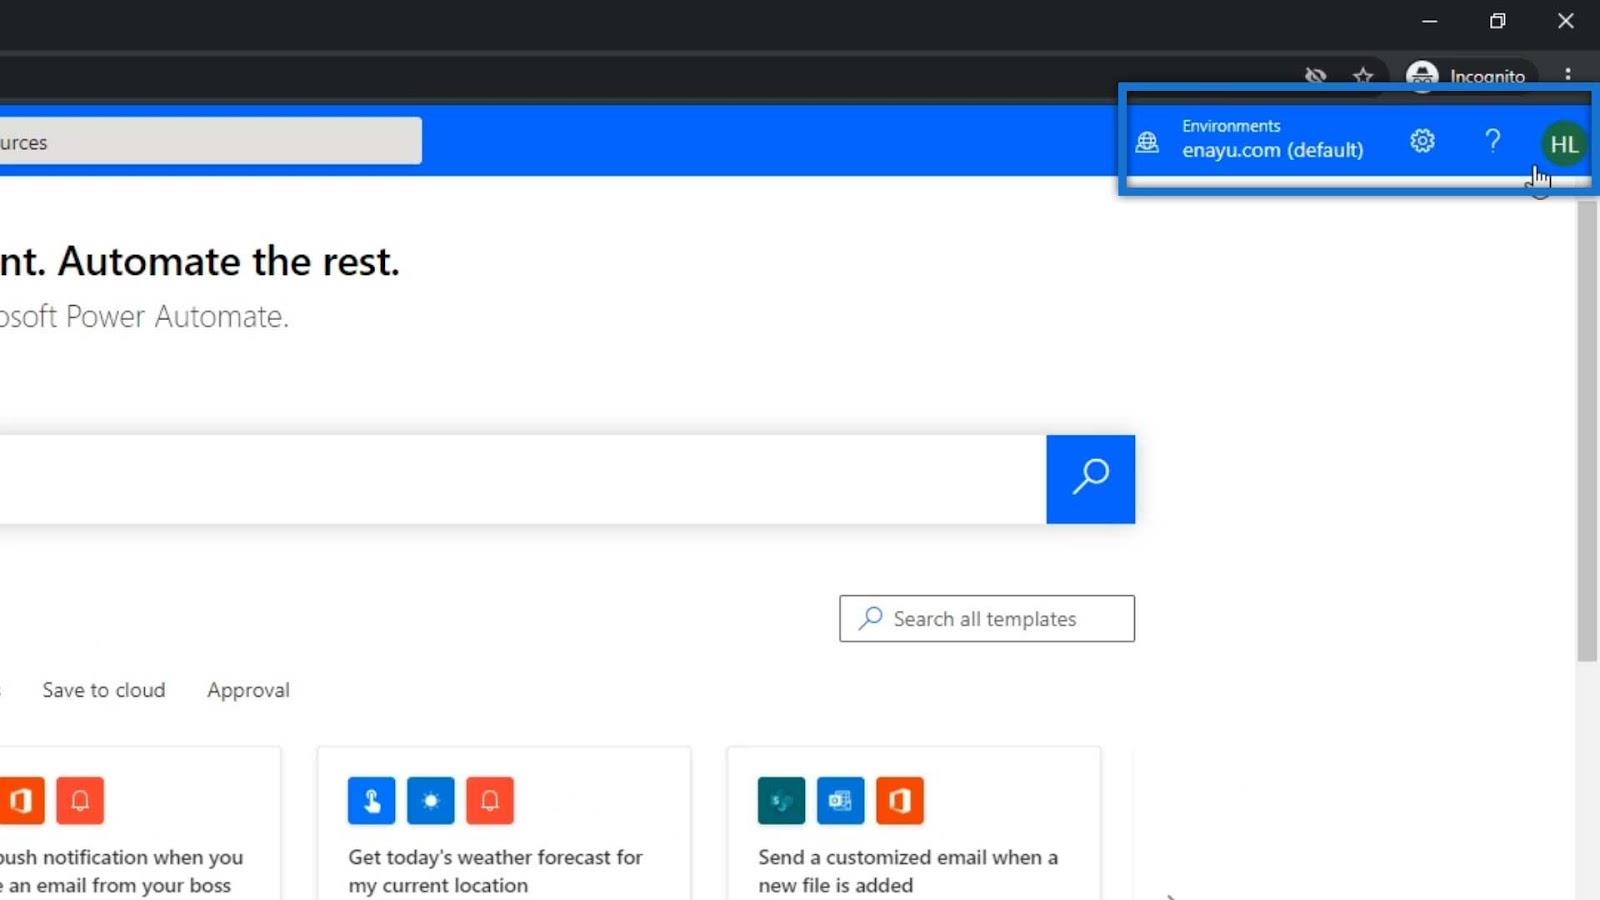Click the blue magnifier search button
Screen dimensions: 1600x900
[x=1090, y=479]
